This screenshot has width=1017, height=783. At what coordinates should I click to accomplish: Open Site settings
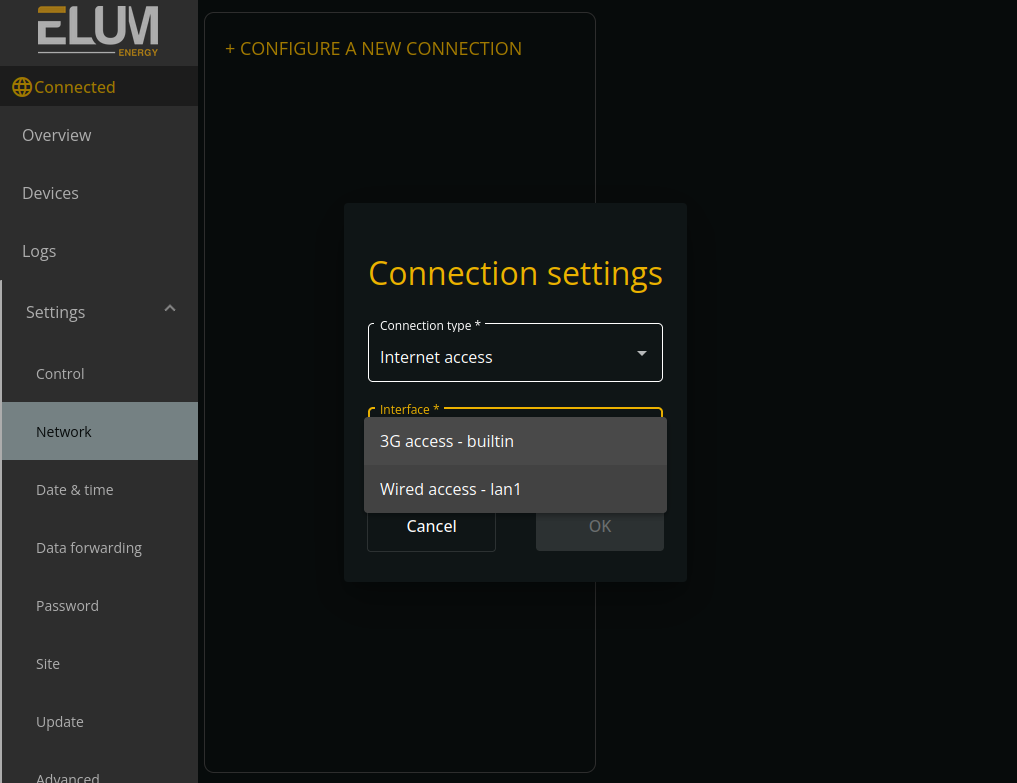101,664
